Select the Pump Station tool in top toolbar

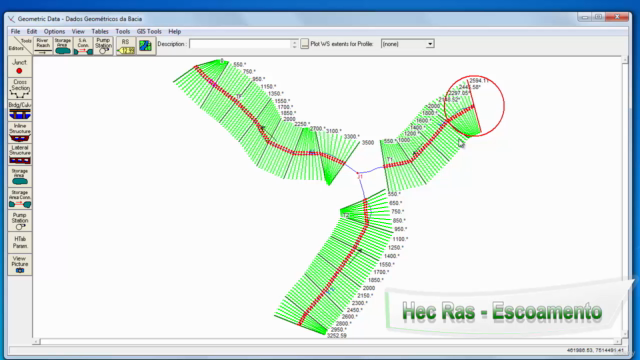103,46
